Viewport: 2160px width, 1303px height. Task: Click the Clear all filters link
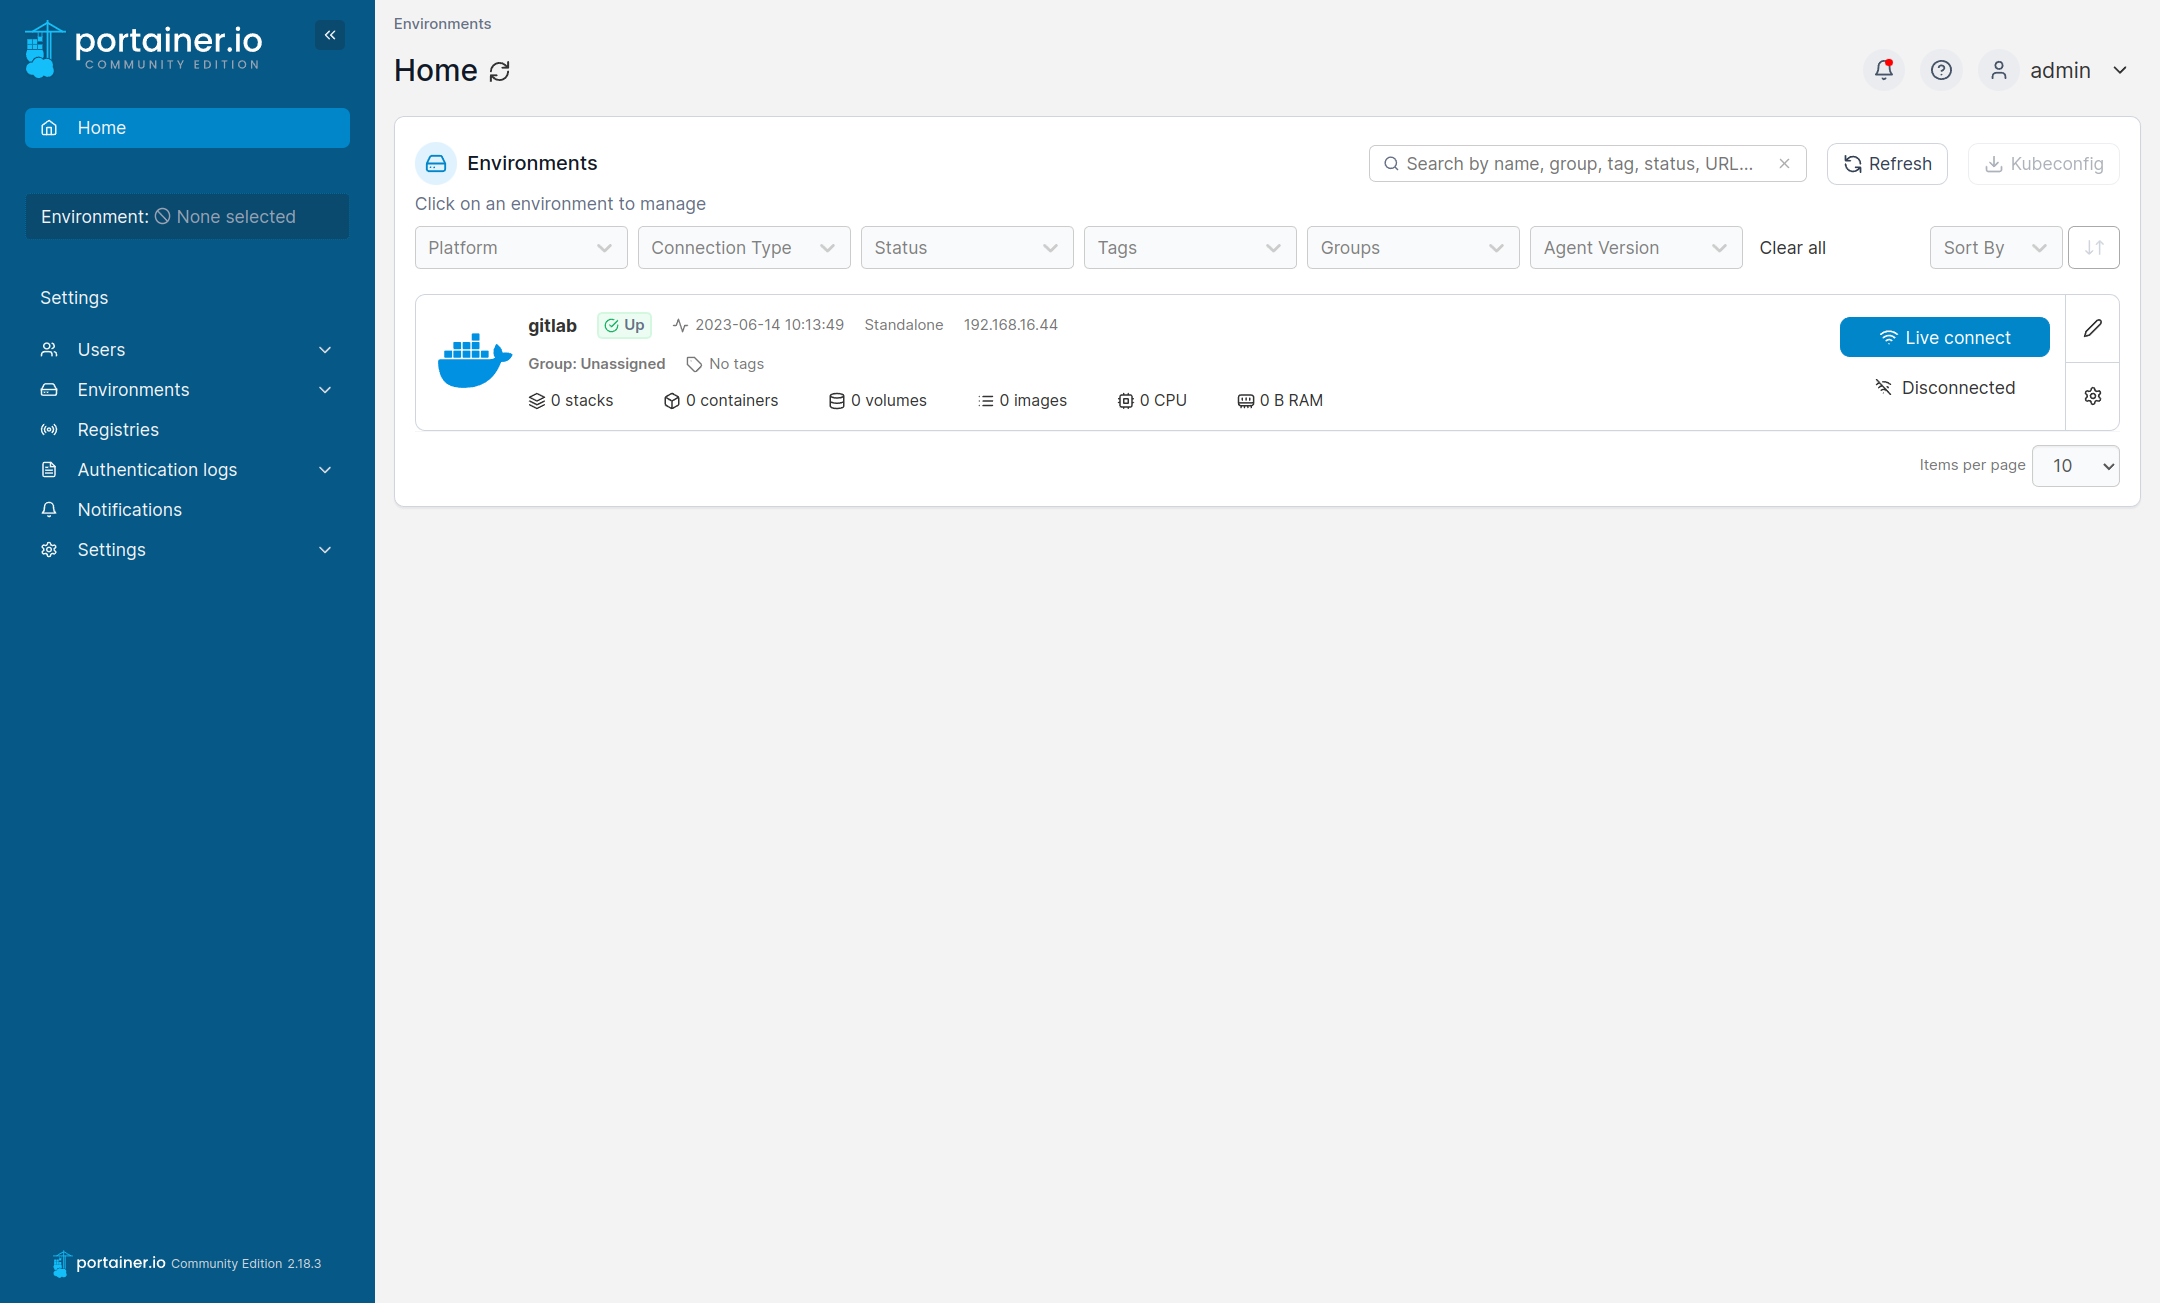[x=1792, y=247]
